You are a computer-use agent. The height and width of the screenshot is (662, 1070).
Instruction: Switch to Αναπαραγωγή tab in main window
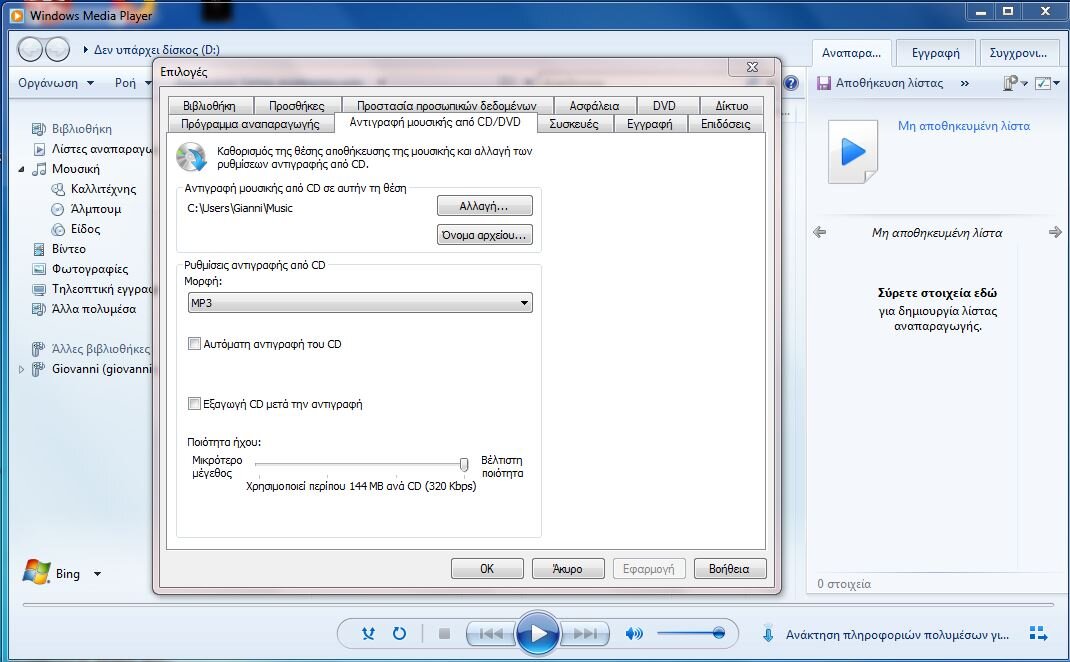click(x=851, y=53)
